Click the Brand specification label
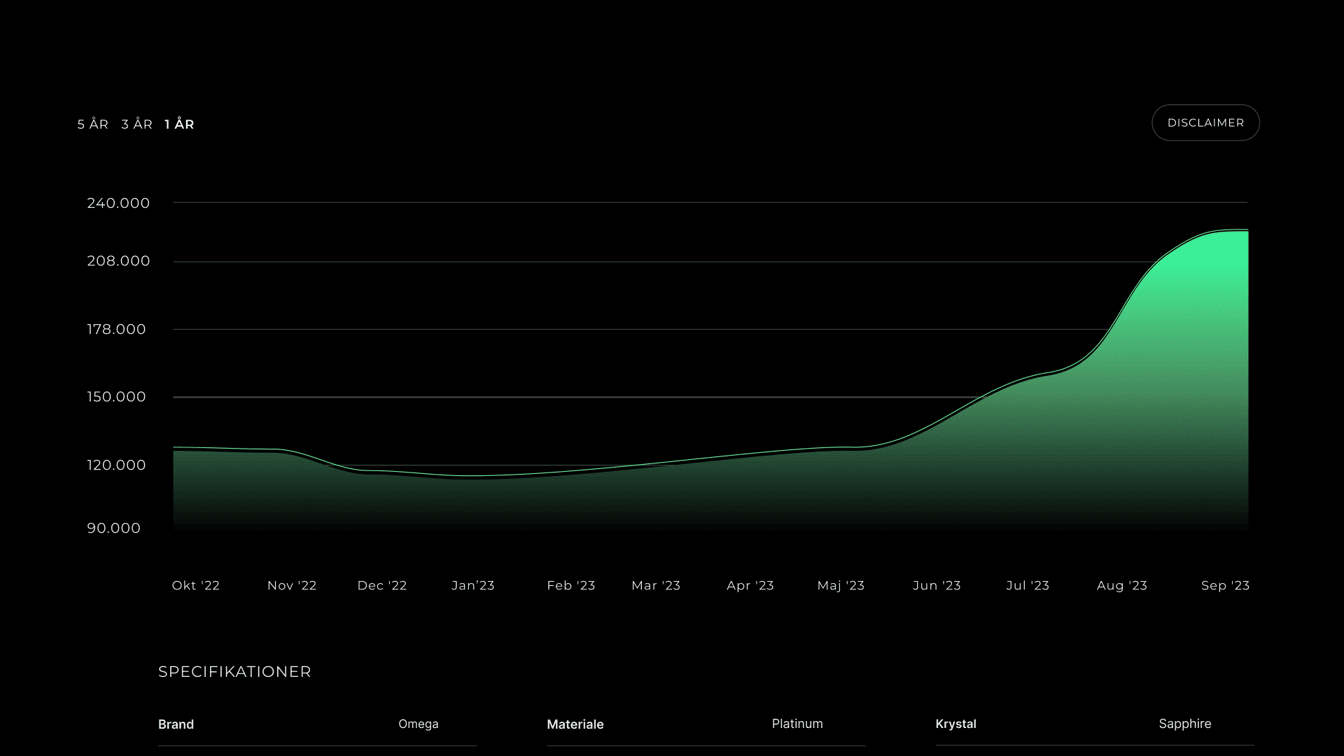The height and width of the screenshot is (756, 1344). click(x=176, y=724)
